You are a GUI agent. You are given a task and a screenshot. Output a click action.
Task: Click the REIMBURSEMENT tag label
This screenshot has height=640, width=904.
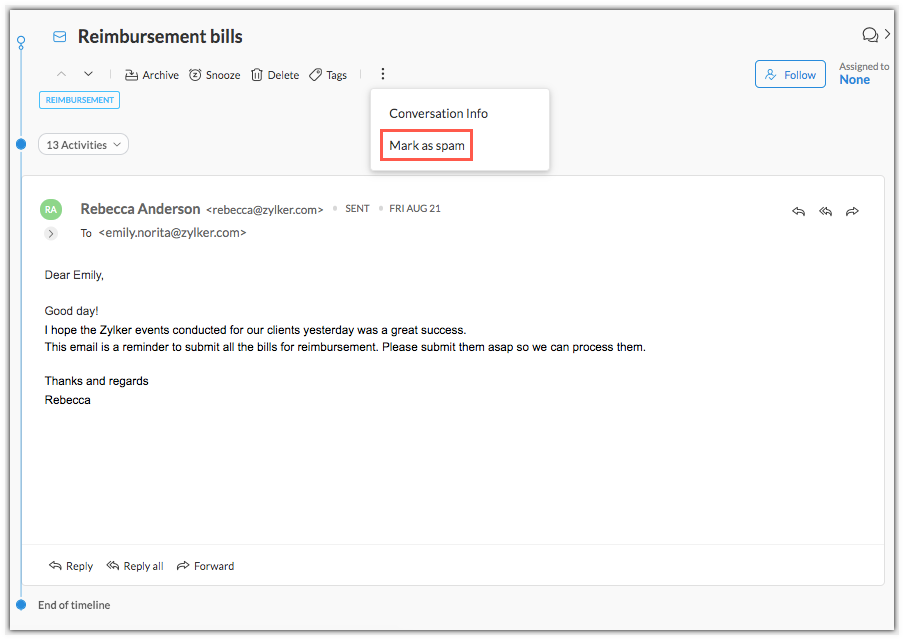pos(79,100)
